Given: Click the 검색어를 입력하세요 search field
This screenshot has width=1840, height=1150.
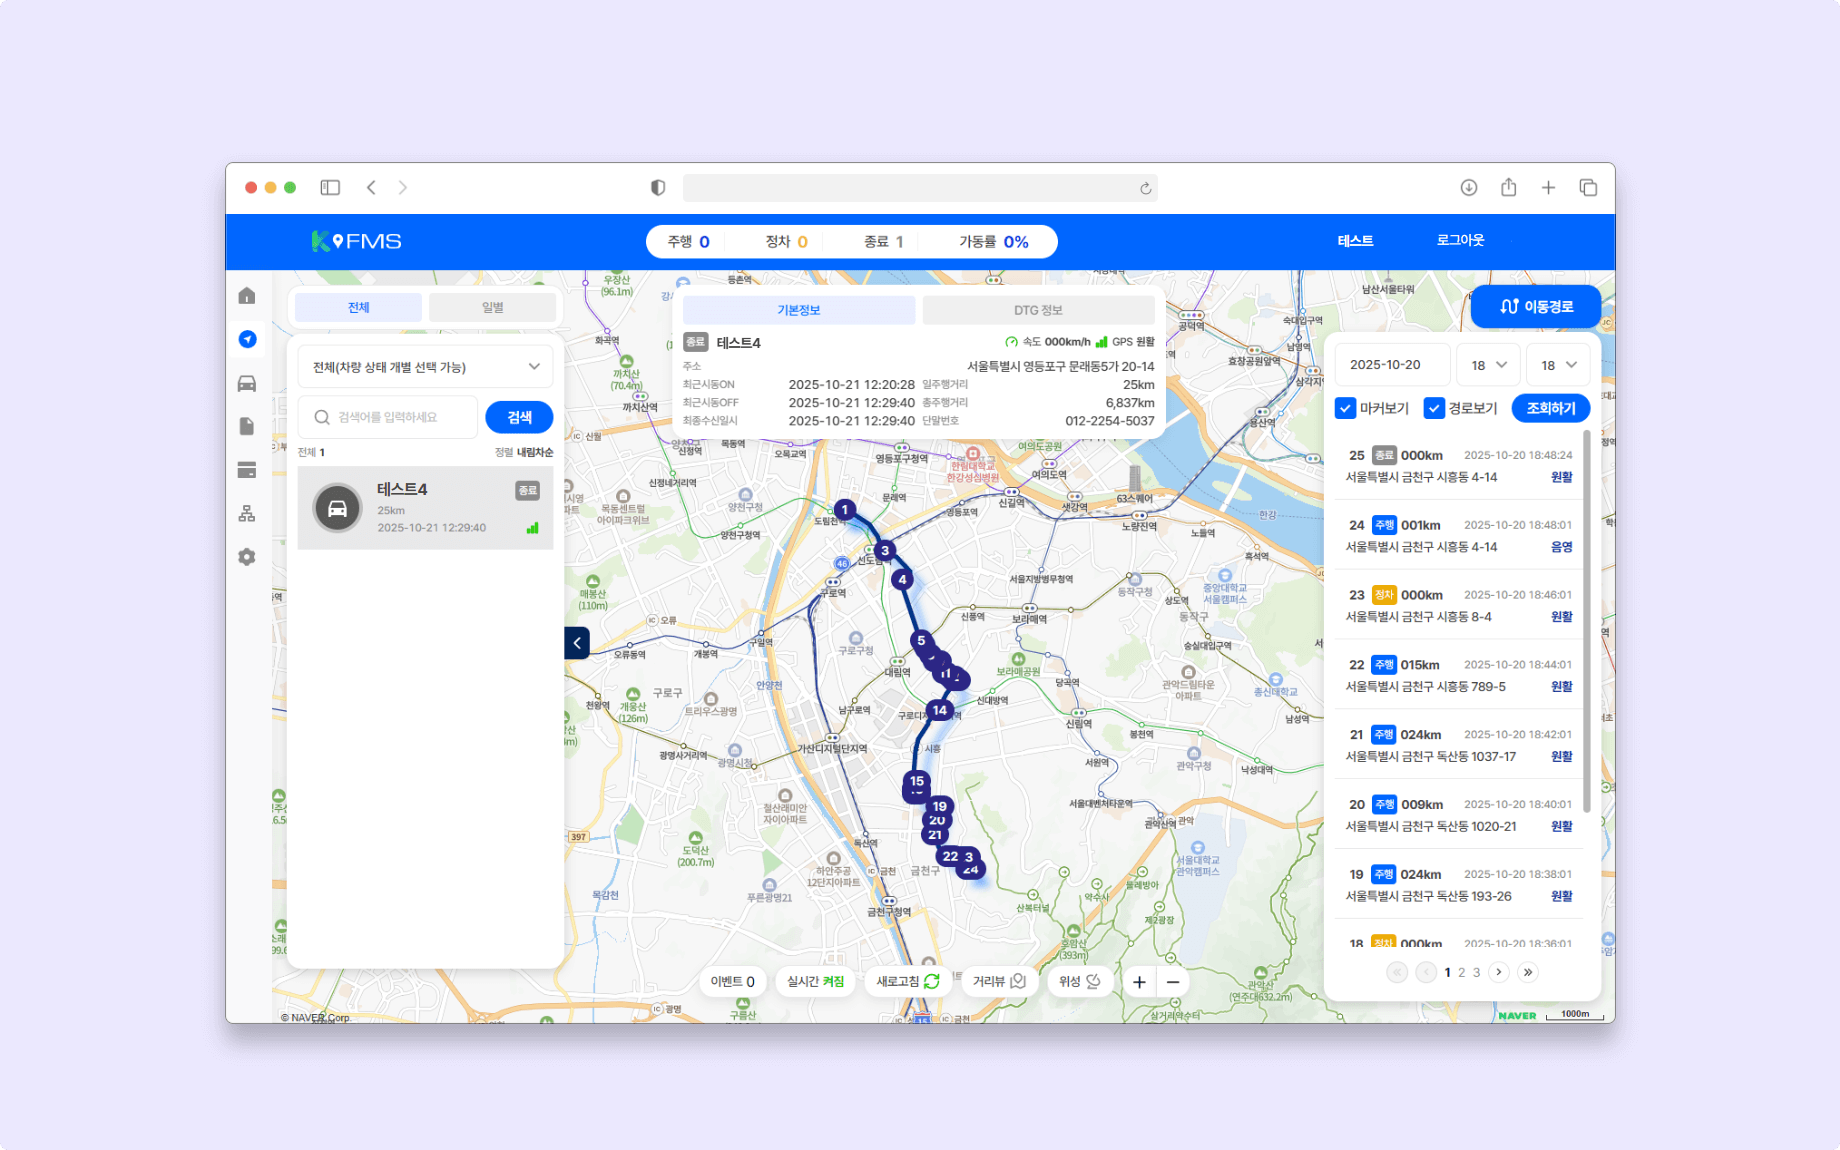Looking at the screenshot, I should 388,417.
